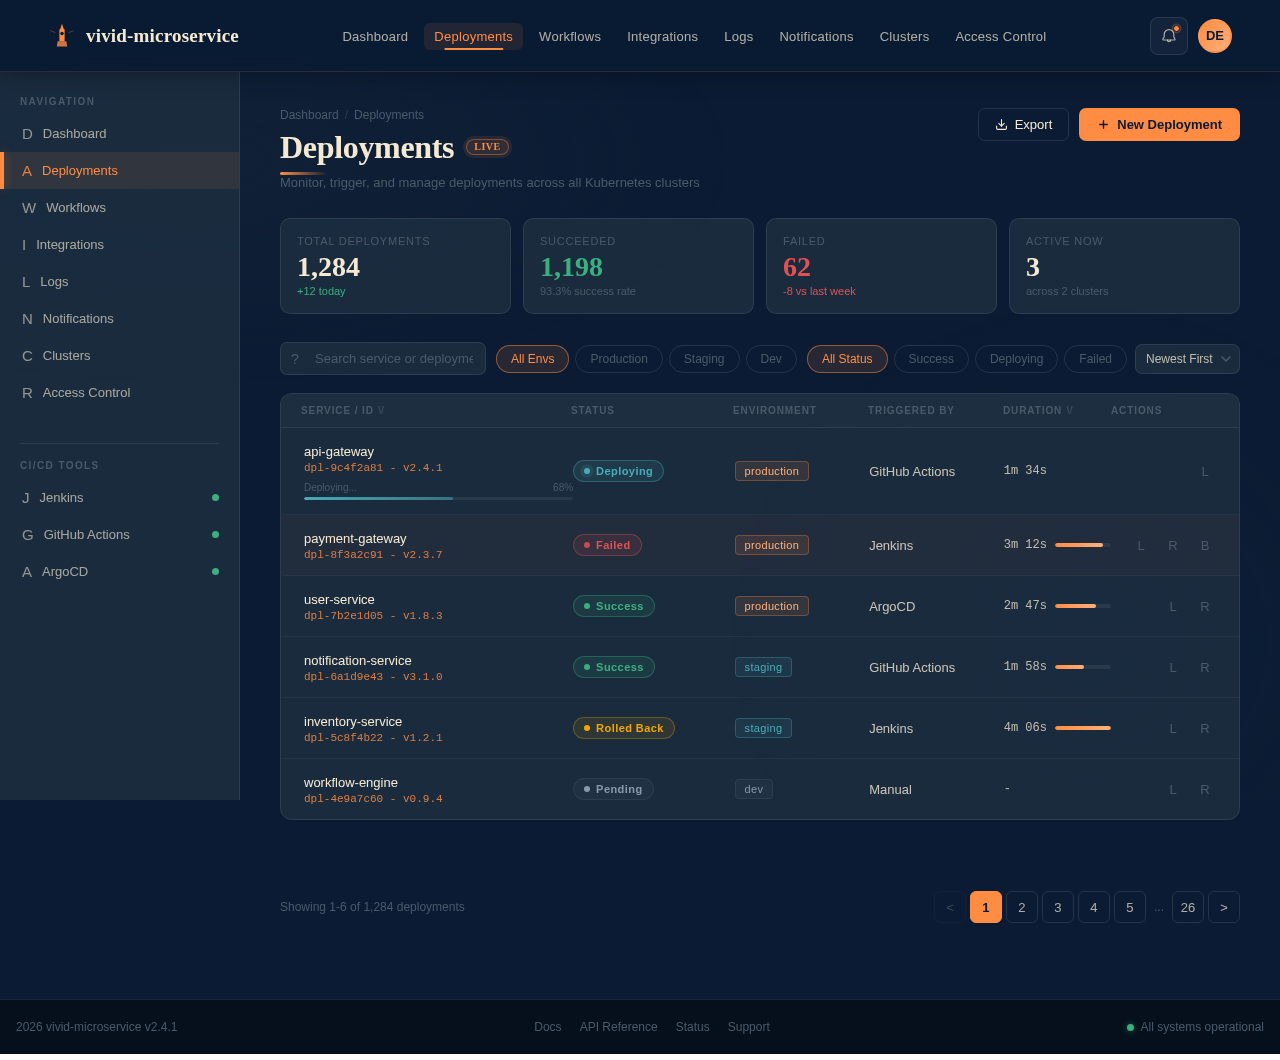Image resolution: width=1280 pixels, height=1060 pixels.
Task: Retry the payment-gateway deployment
Action: pos(1172,546)
